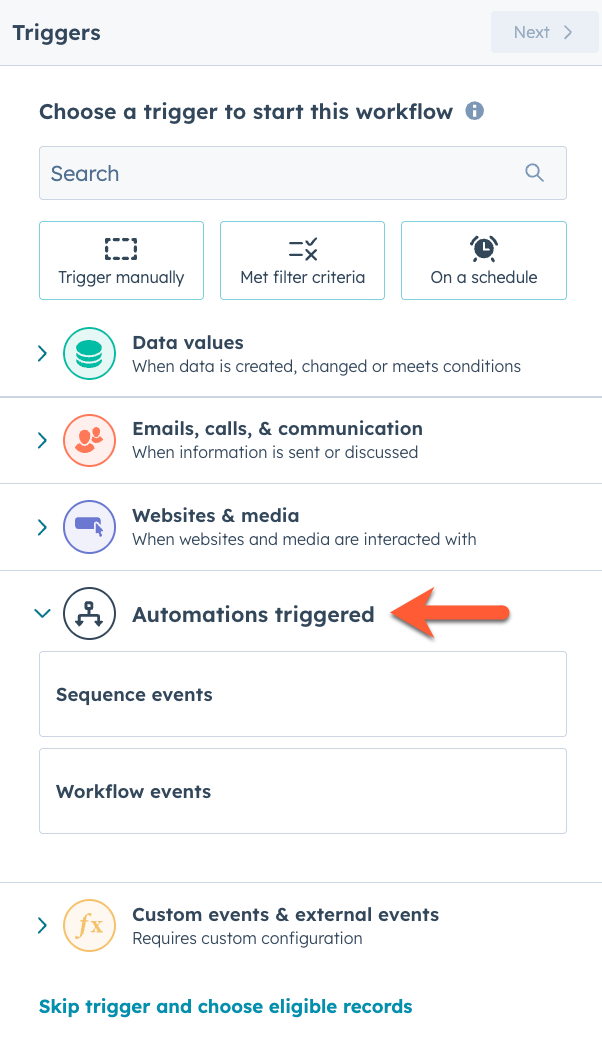
Task: Select the Workflow events trigger
Action: tap(300, 790)
